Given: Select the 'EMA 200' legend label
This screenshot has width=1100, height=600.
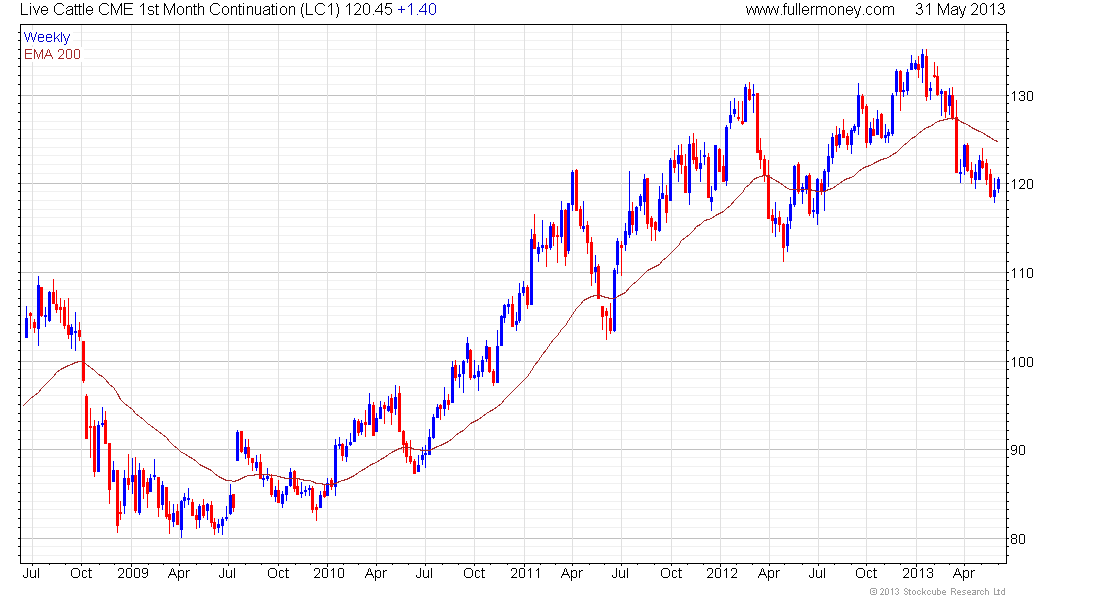Looking at the screenshot, I should (x=52, y=54).
